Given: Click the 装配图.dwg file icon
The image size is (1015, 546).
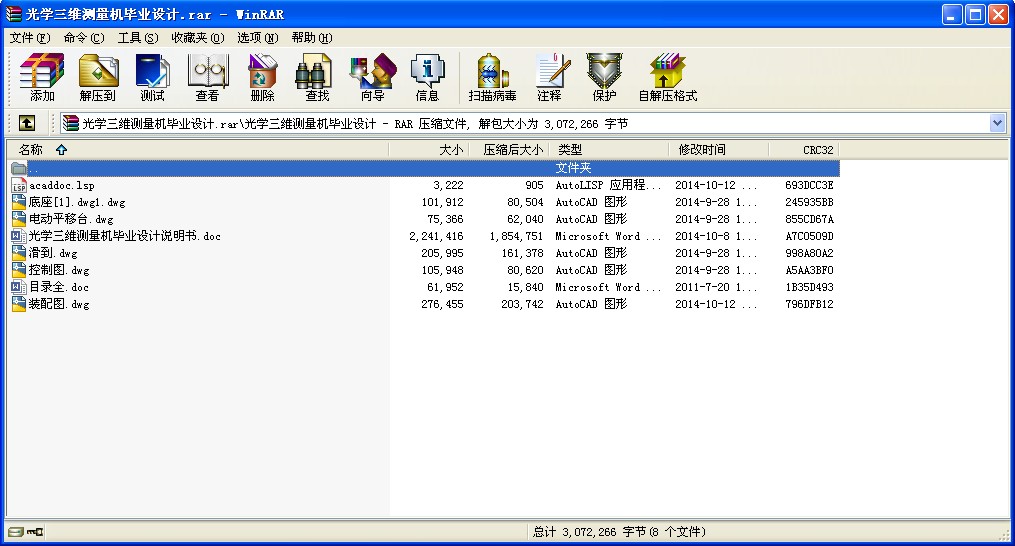Looking at the screenshot, I should (19, 303).
